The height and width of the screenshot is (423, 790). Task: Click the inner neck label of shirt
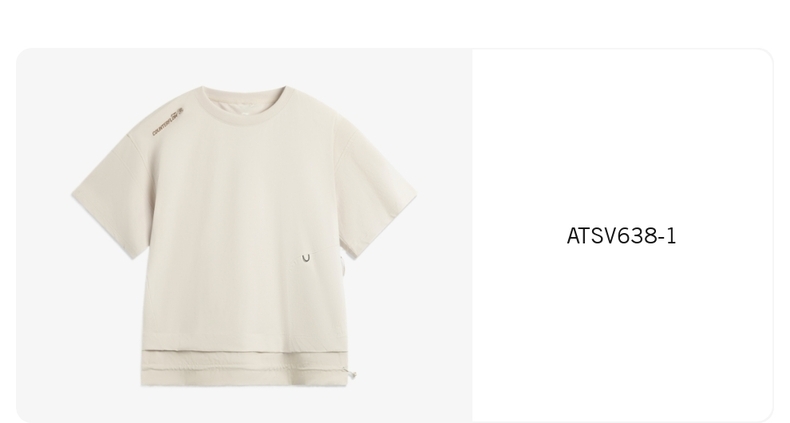(x=244, y=113)
